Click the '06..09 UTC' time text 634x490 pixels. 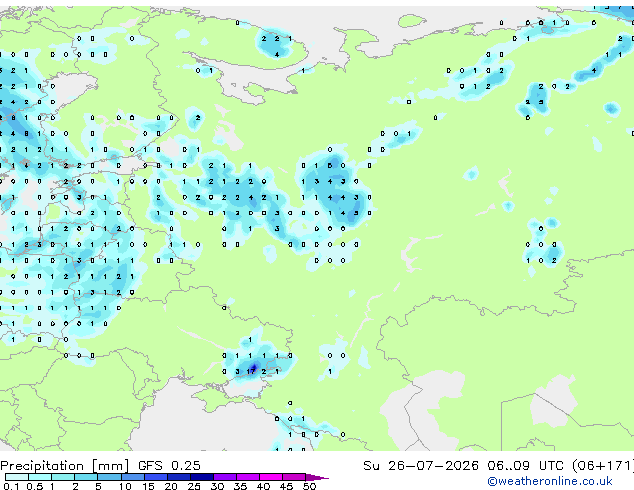coord(525,466)
